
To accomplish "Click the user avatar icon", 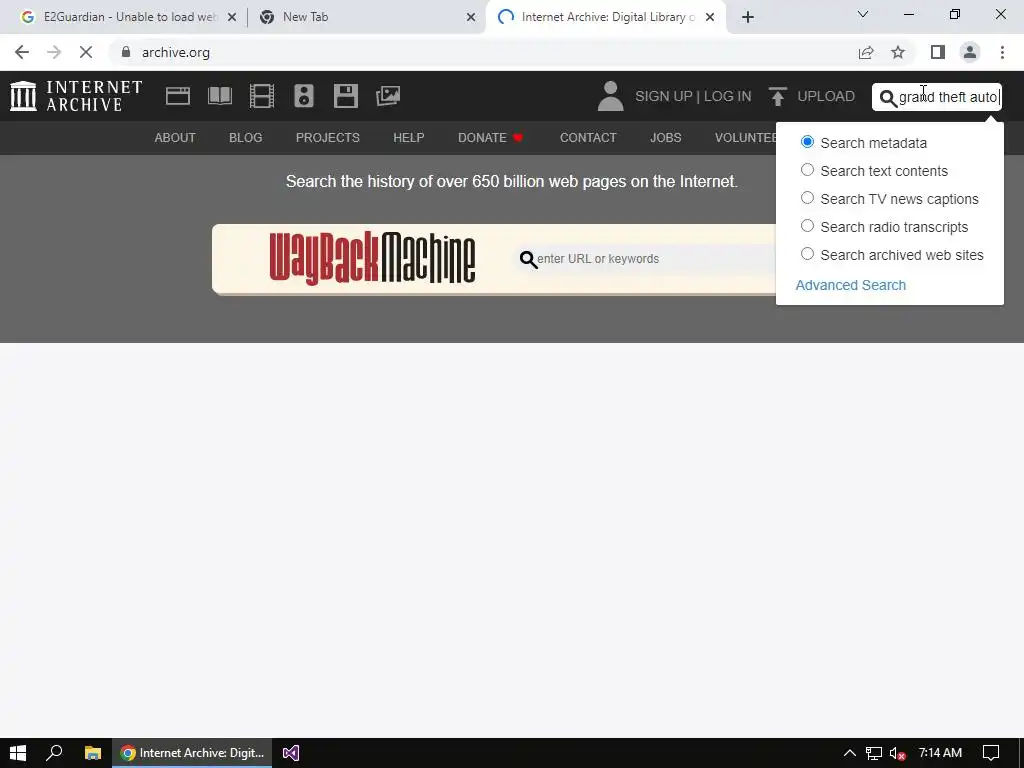I will [611, 96].
